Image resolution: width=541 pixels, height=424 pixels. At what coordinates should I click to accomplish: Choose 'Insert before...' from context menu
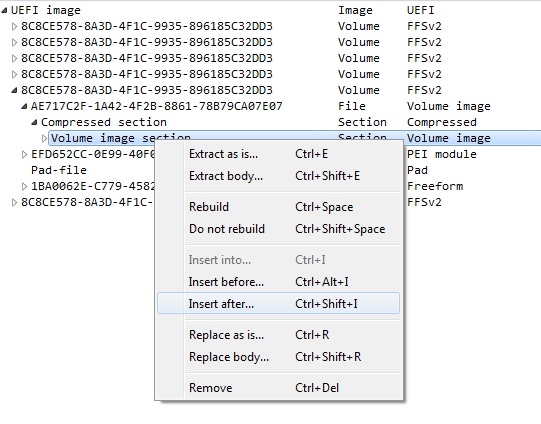[x=278, y=282]
